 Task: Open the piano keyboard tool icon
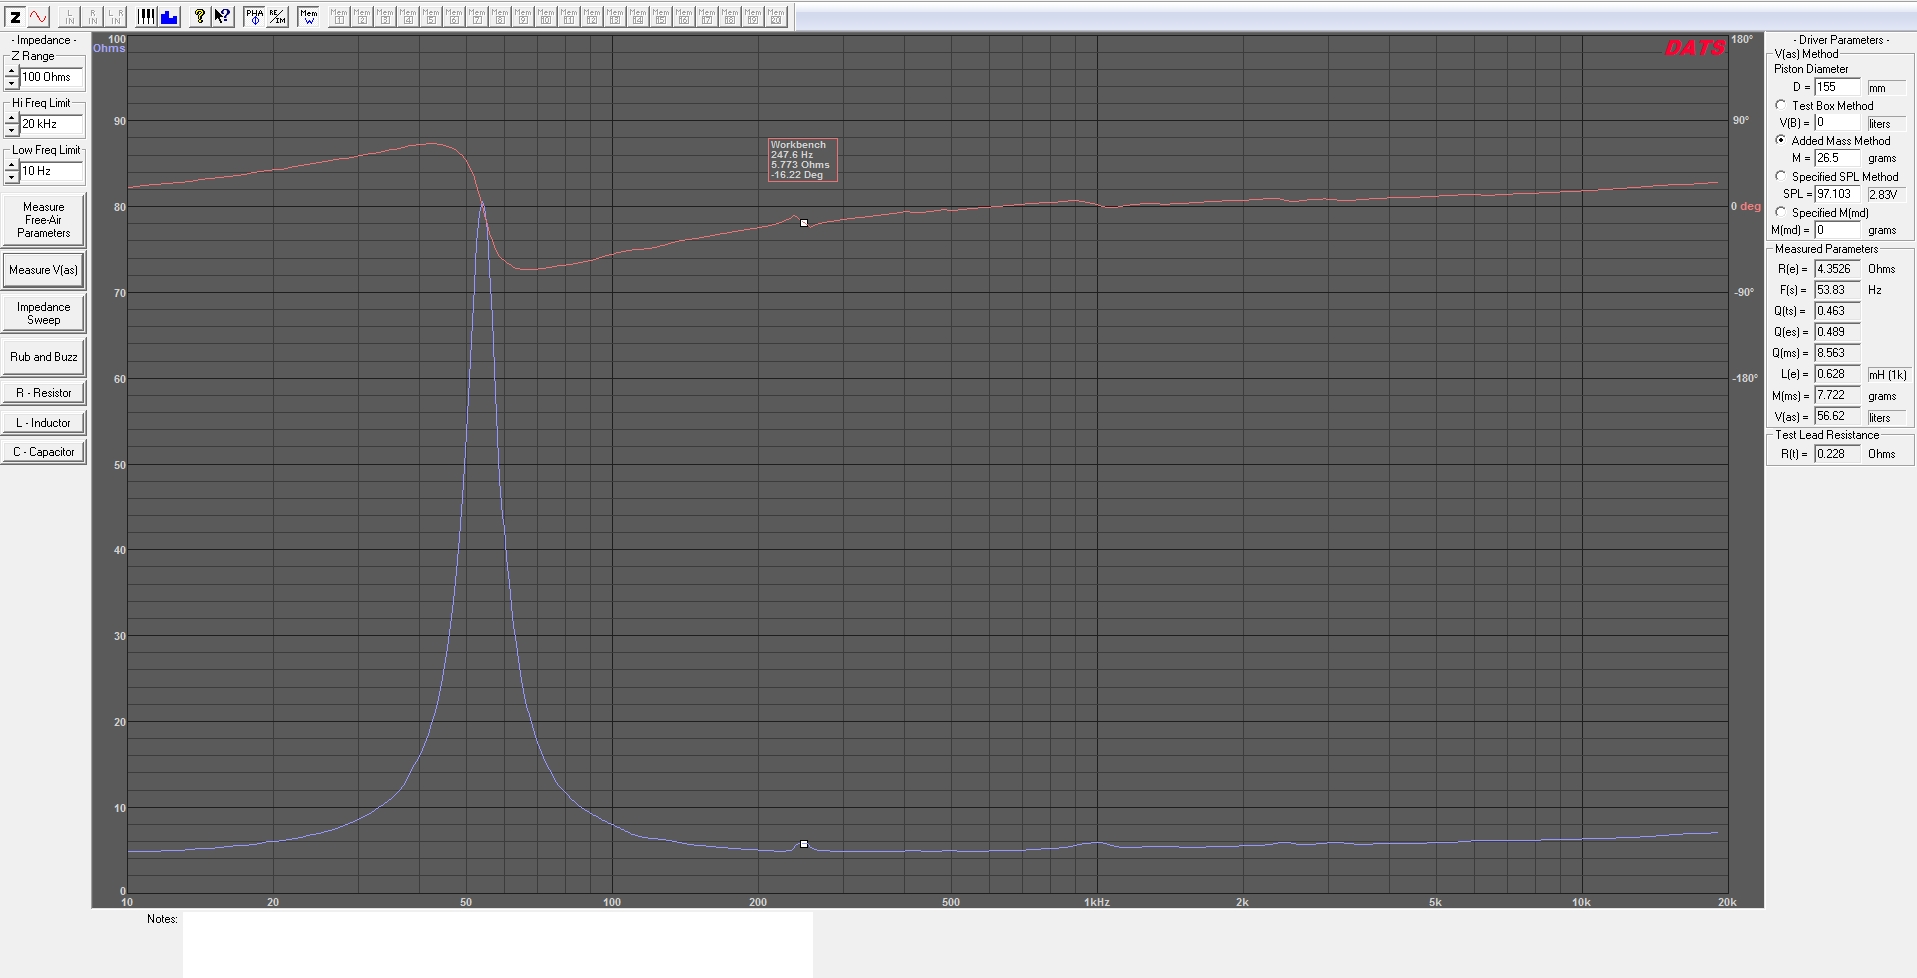pos(146,16)
